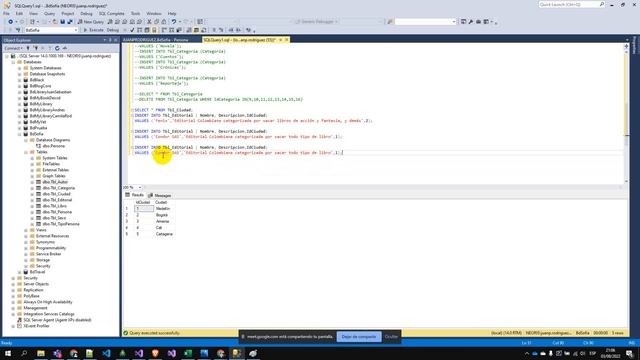The width and height of the screenshot is (640, 360).
Task: Select the XEvent Profiler node
Action: click(x=36, y=326)
